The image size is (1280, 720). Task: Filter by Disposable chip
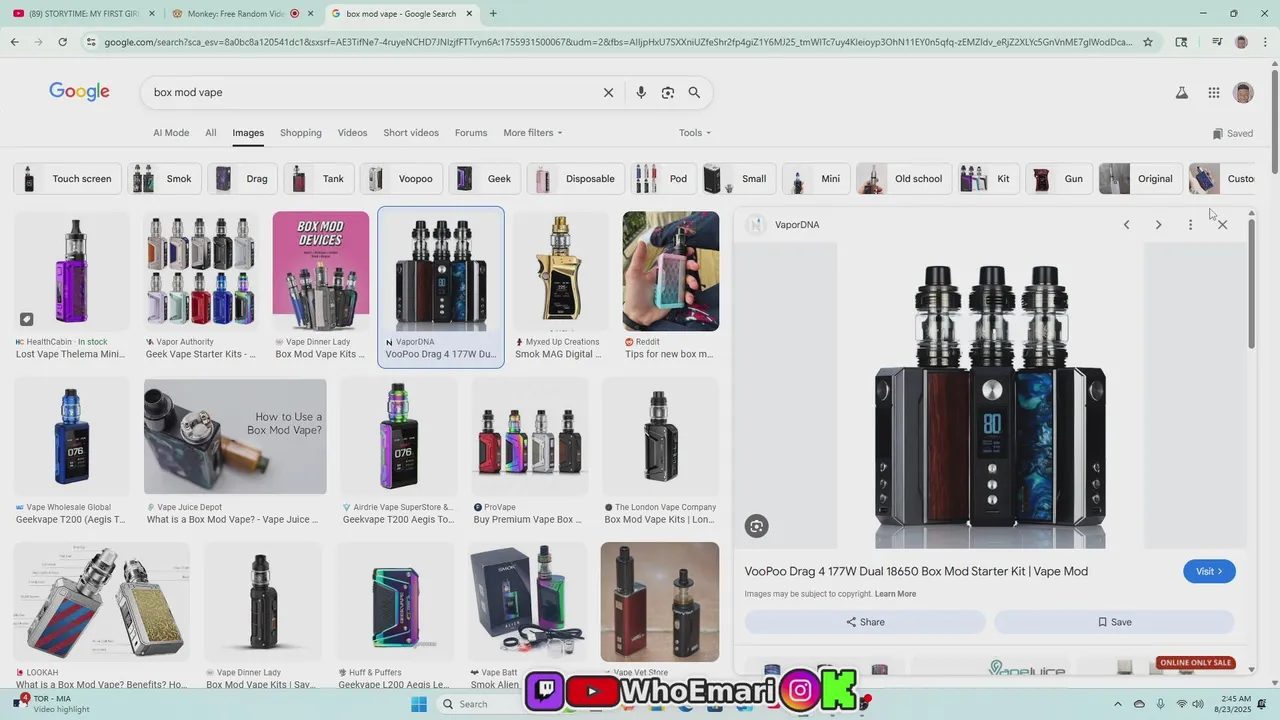click(x=576, y=179)
